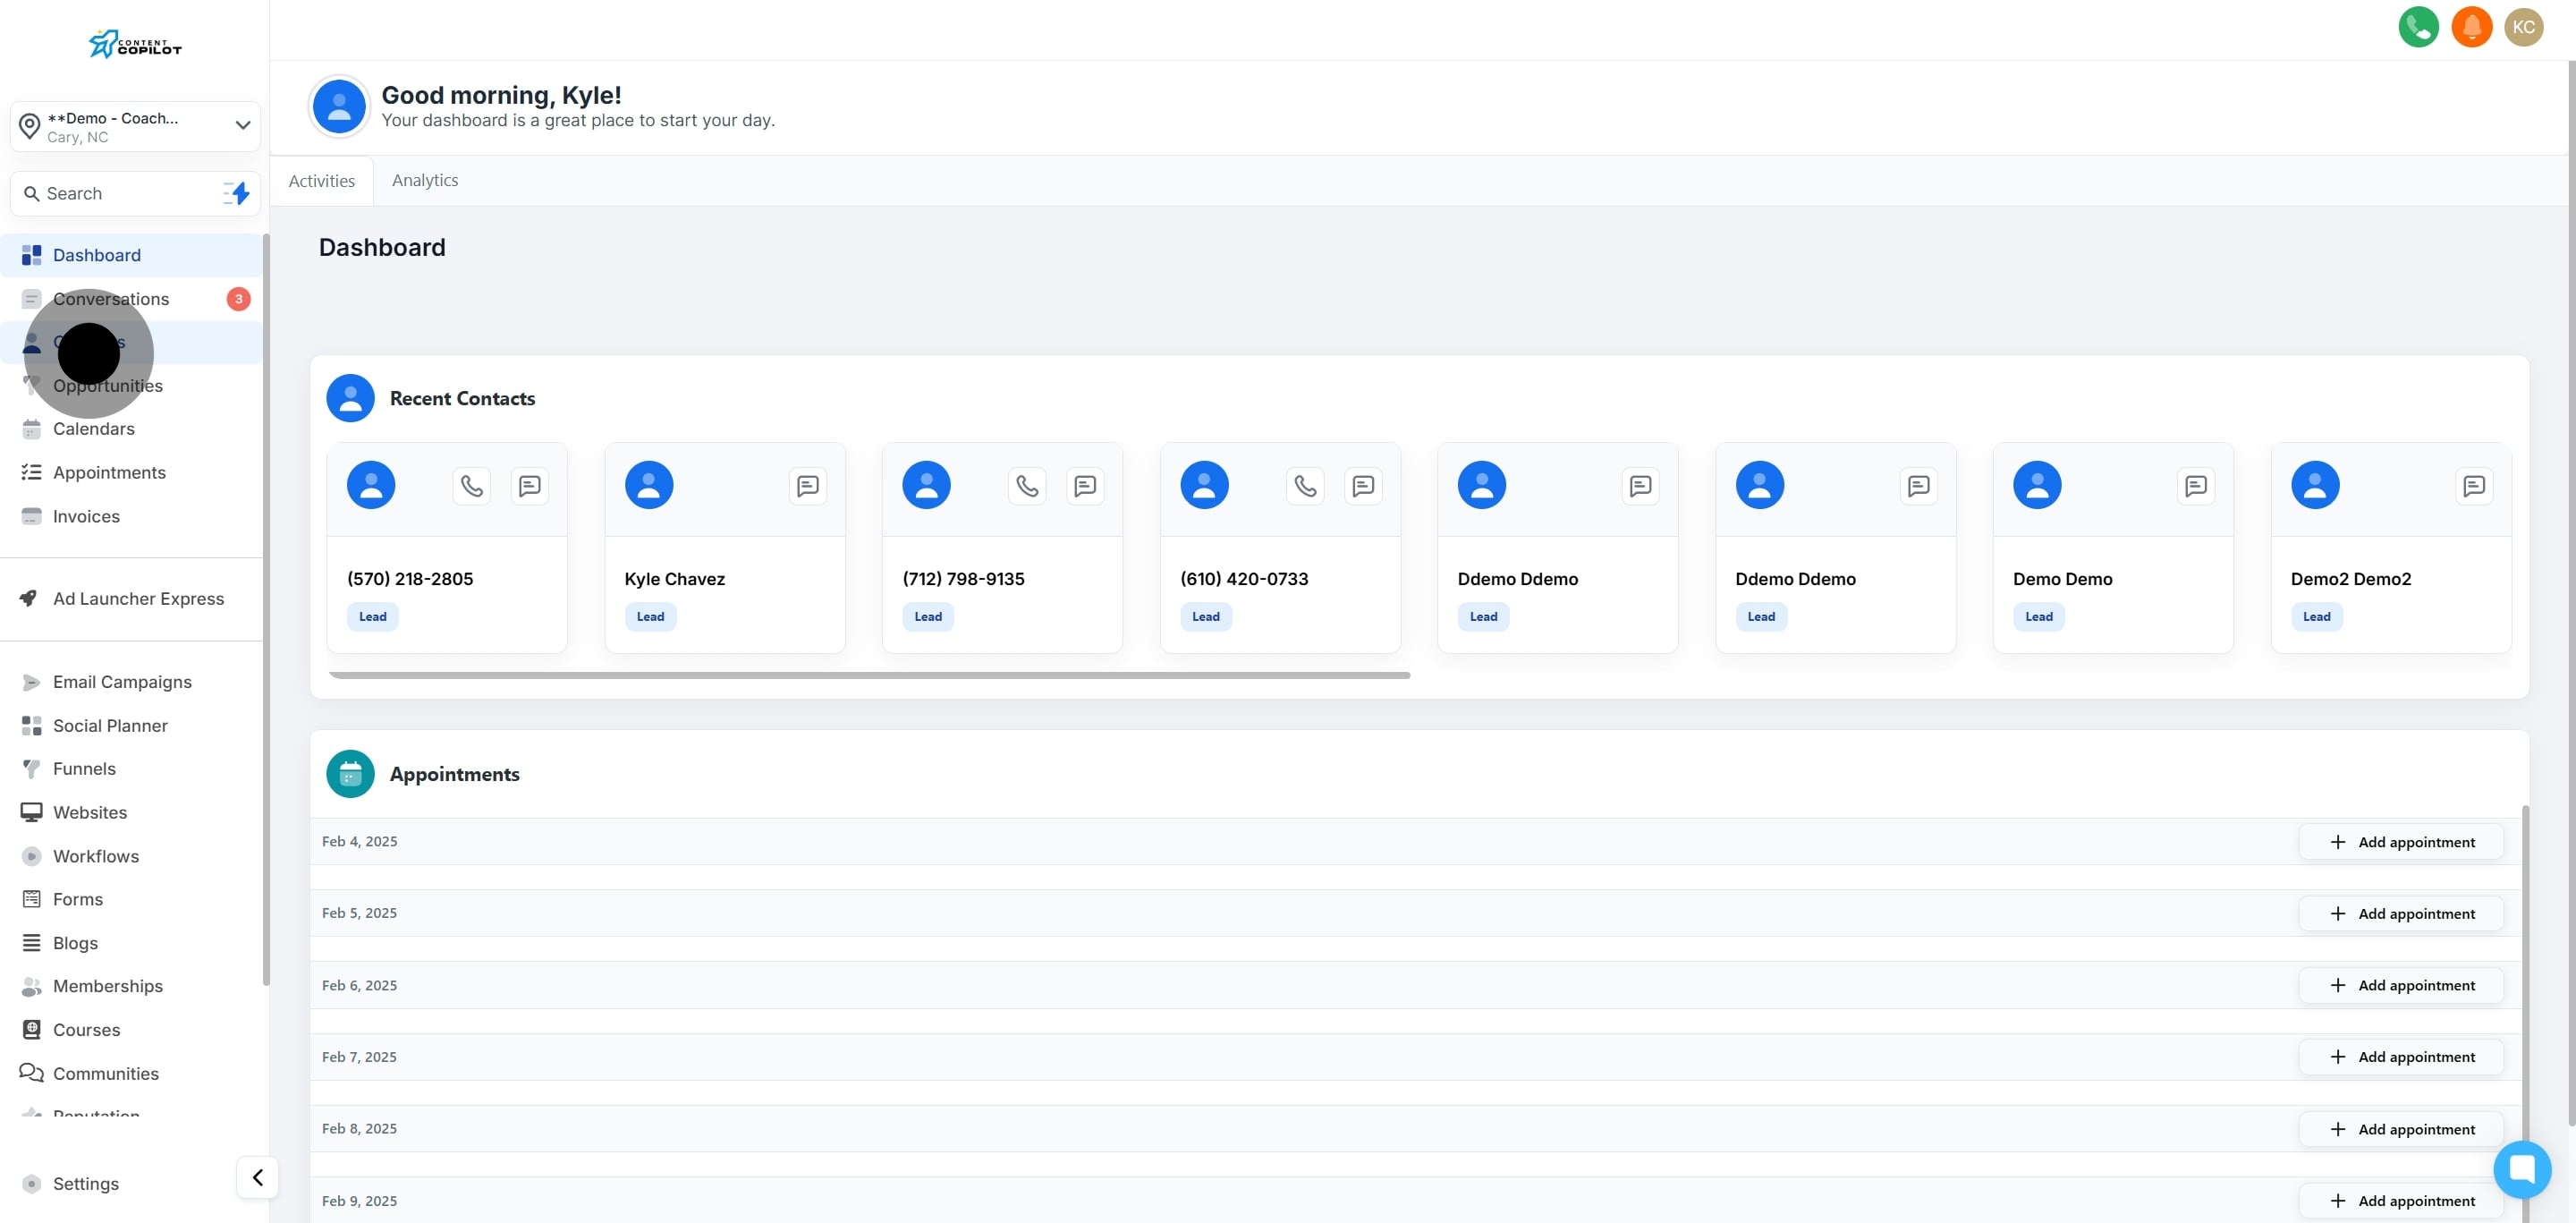This screenshot has width=2576, height=1223.
Task: Click the KC user avatar
Action: 2523,27
